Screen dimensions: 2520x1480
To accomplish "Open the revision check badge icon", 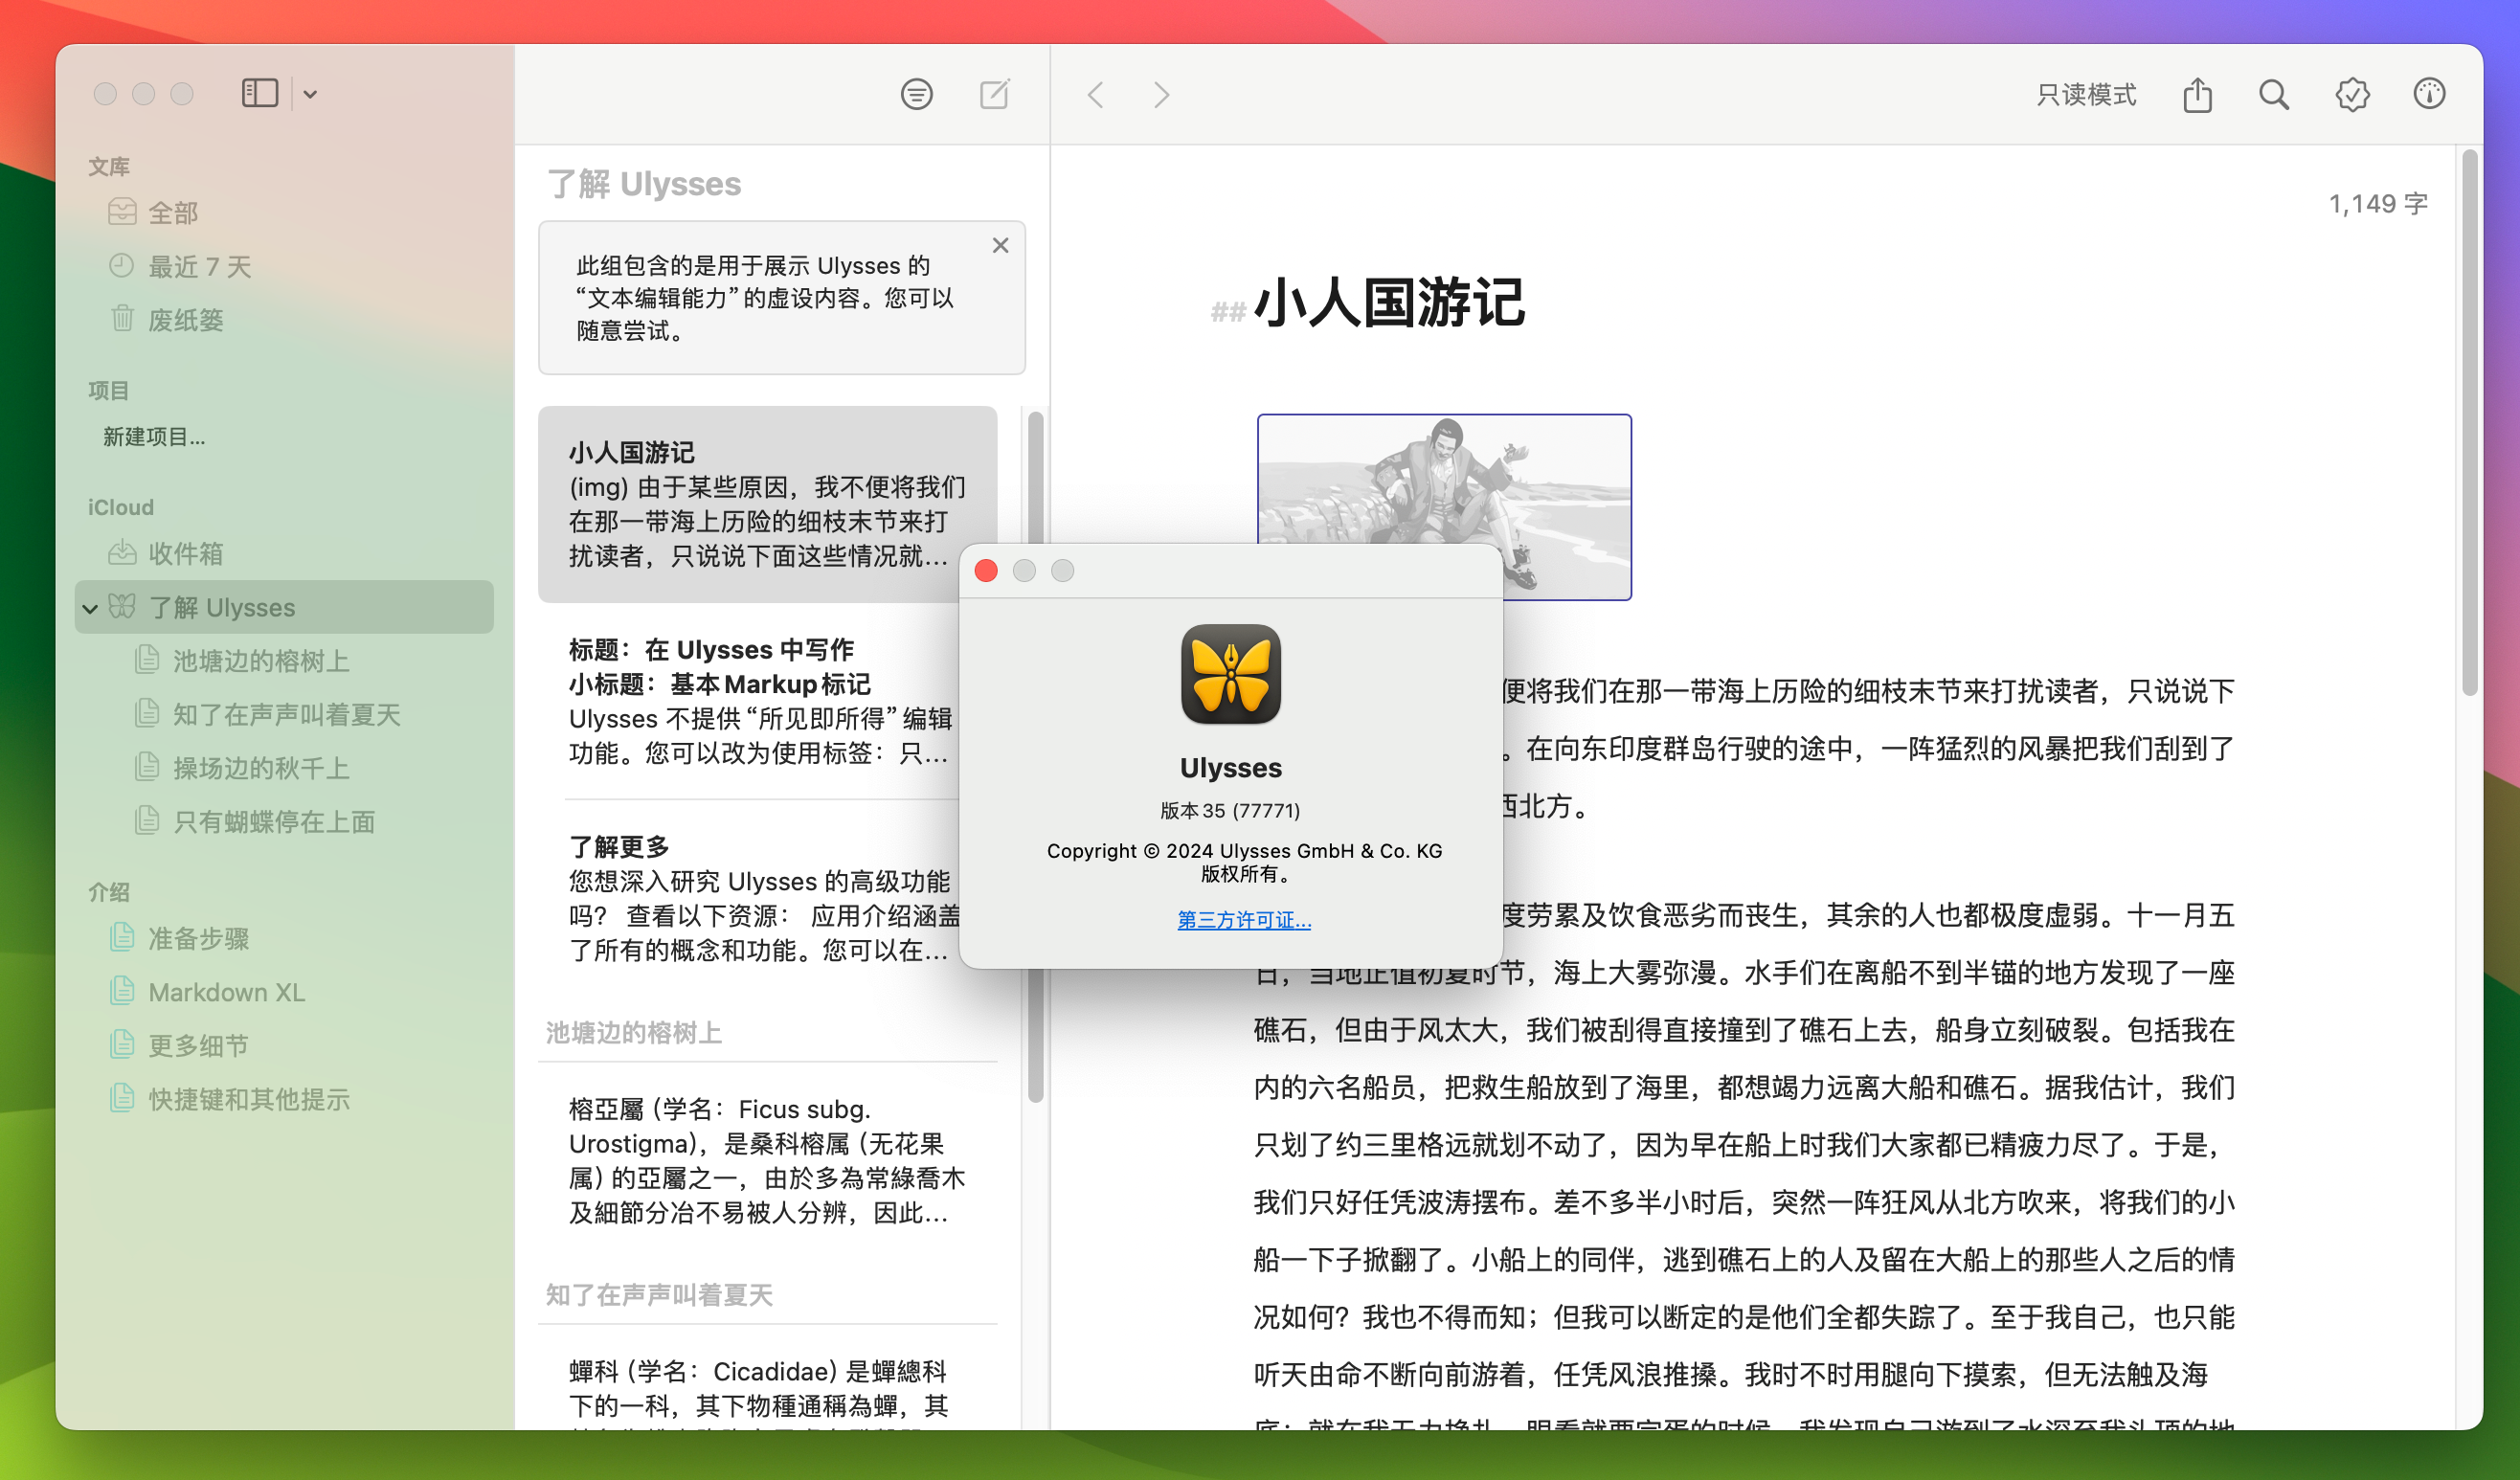I will (2352, 95).
